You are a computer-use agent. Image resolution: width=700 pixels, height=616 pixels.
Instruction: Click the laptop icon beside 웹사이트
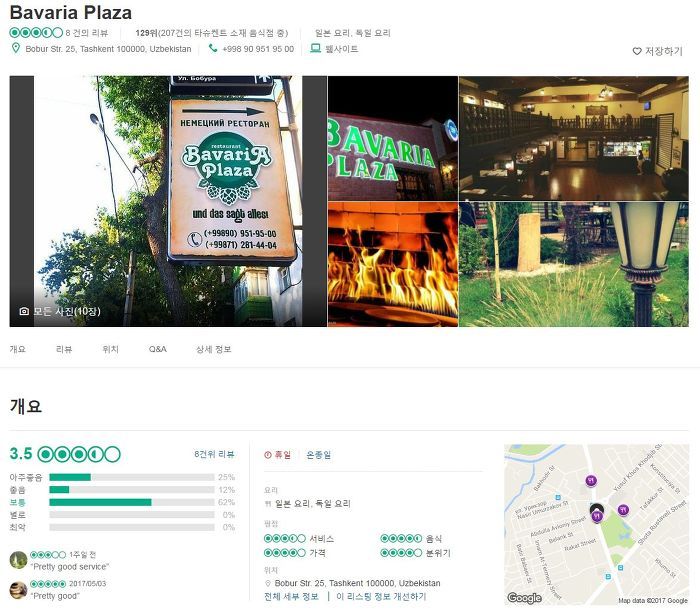(x=316, y=48)
